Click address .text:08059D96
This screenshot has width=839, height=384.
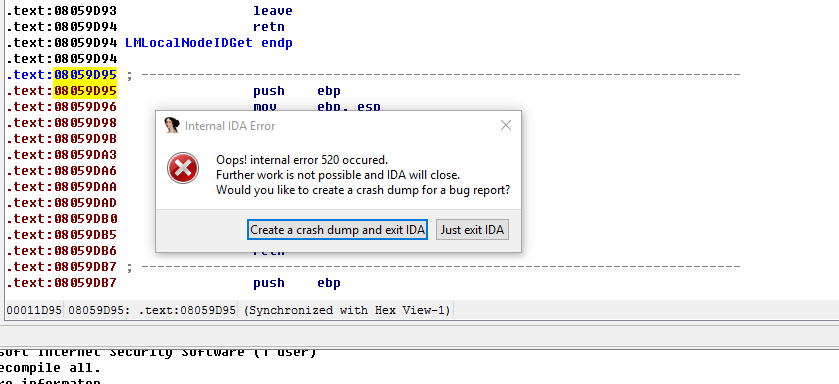62,107
